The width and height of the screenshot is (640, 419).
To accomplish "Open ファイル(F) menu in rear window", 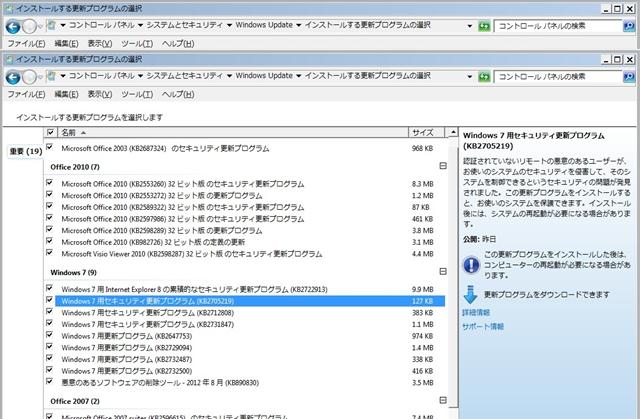I will click(x=27, y=44).
